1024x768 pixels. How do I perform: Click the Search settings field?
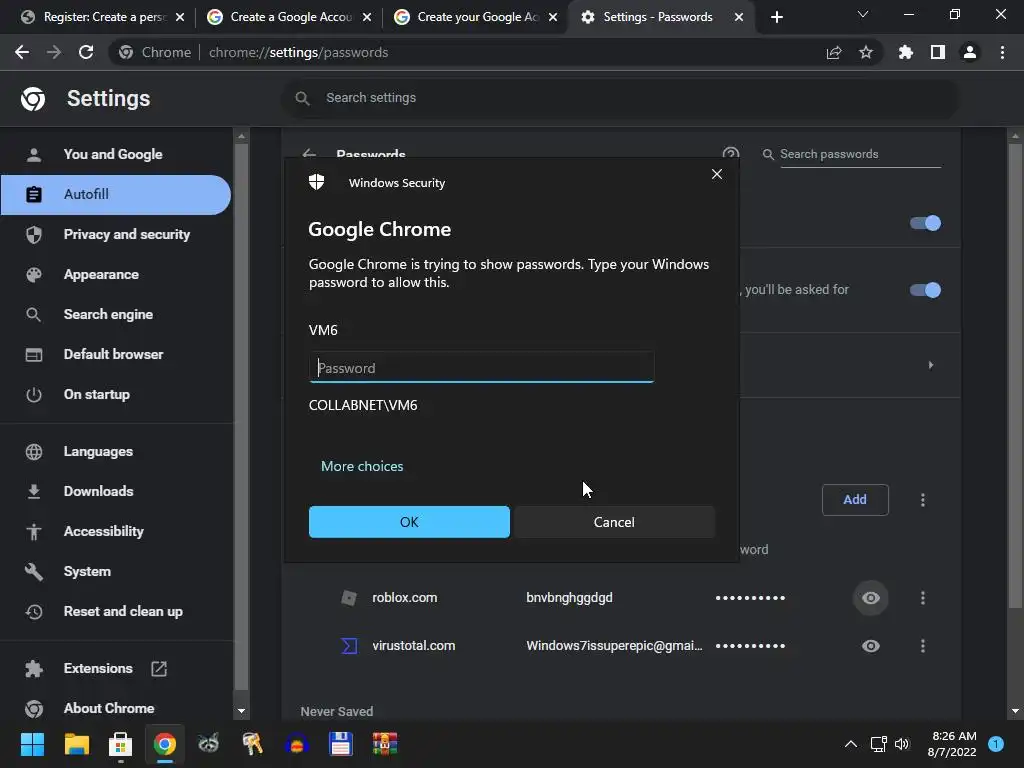pos(620,98)
